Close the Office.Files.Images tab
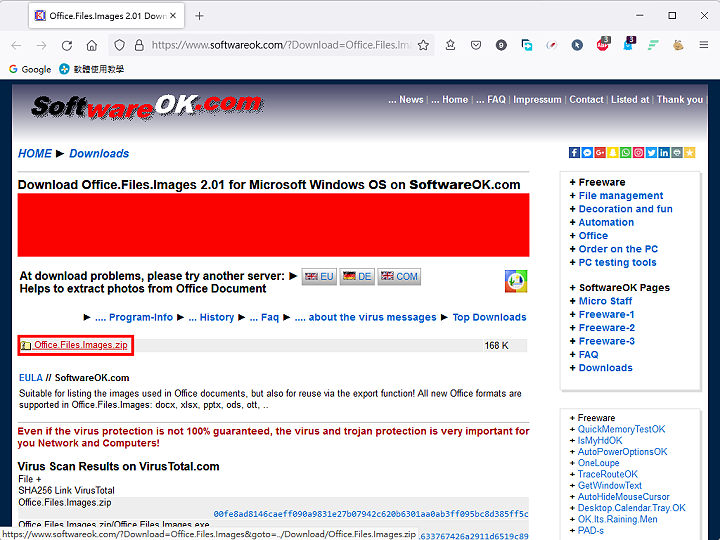Viewport: 720px width, 540px height. point(173,16)
